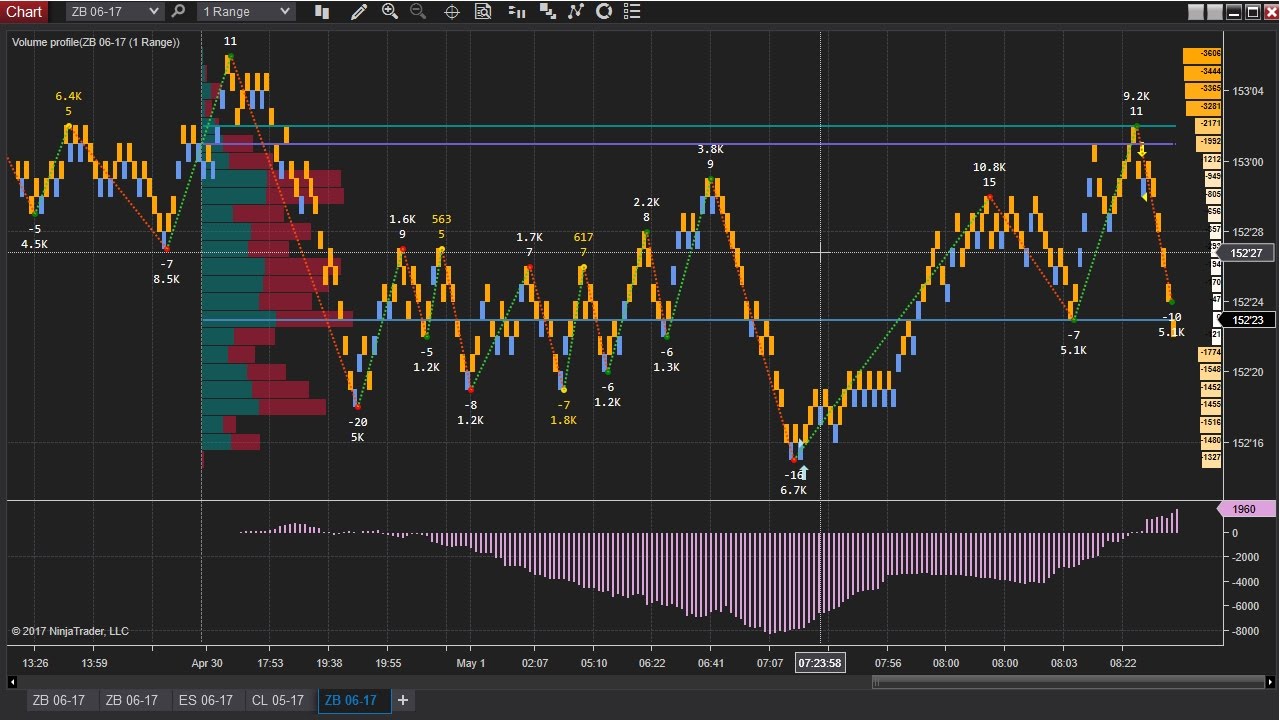Click the -3606 volume ladder cell

tap(1202, 54)
